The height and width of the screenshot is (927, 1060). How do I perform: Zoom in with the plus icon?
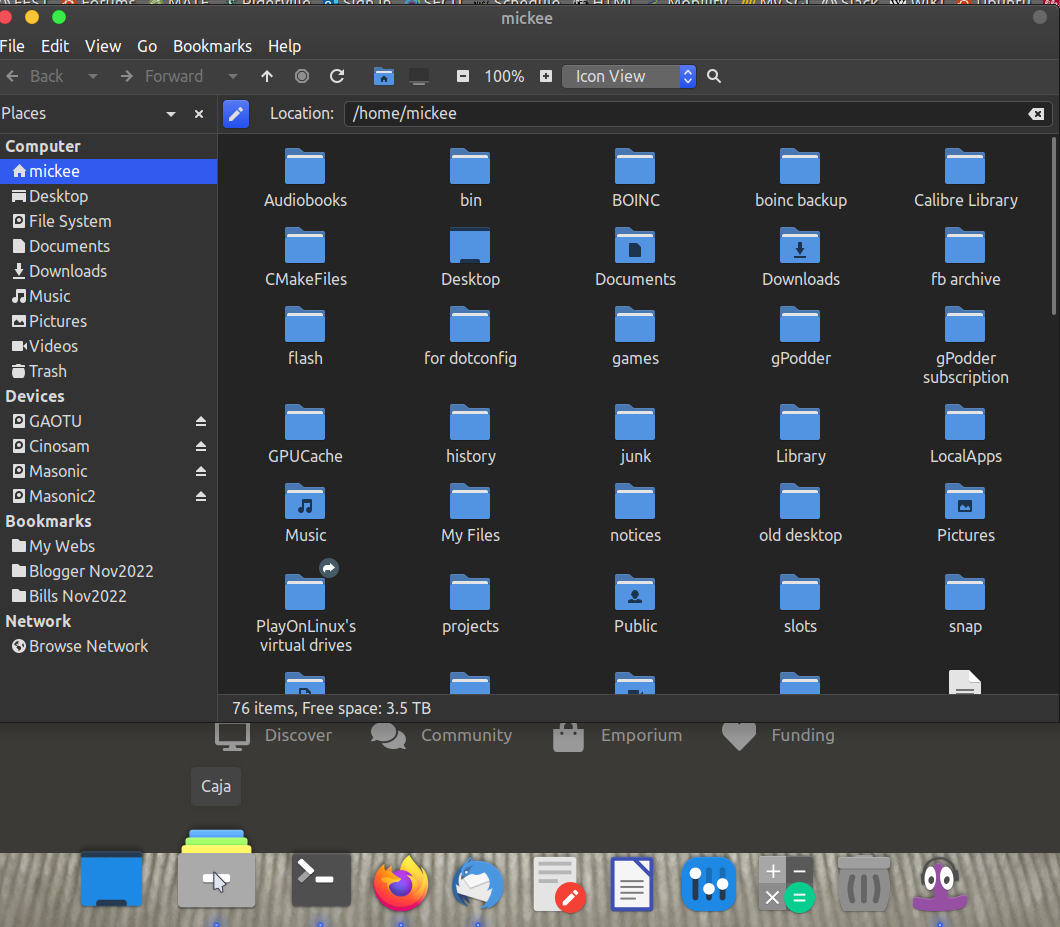[546, 76]
